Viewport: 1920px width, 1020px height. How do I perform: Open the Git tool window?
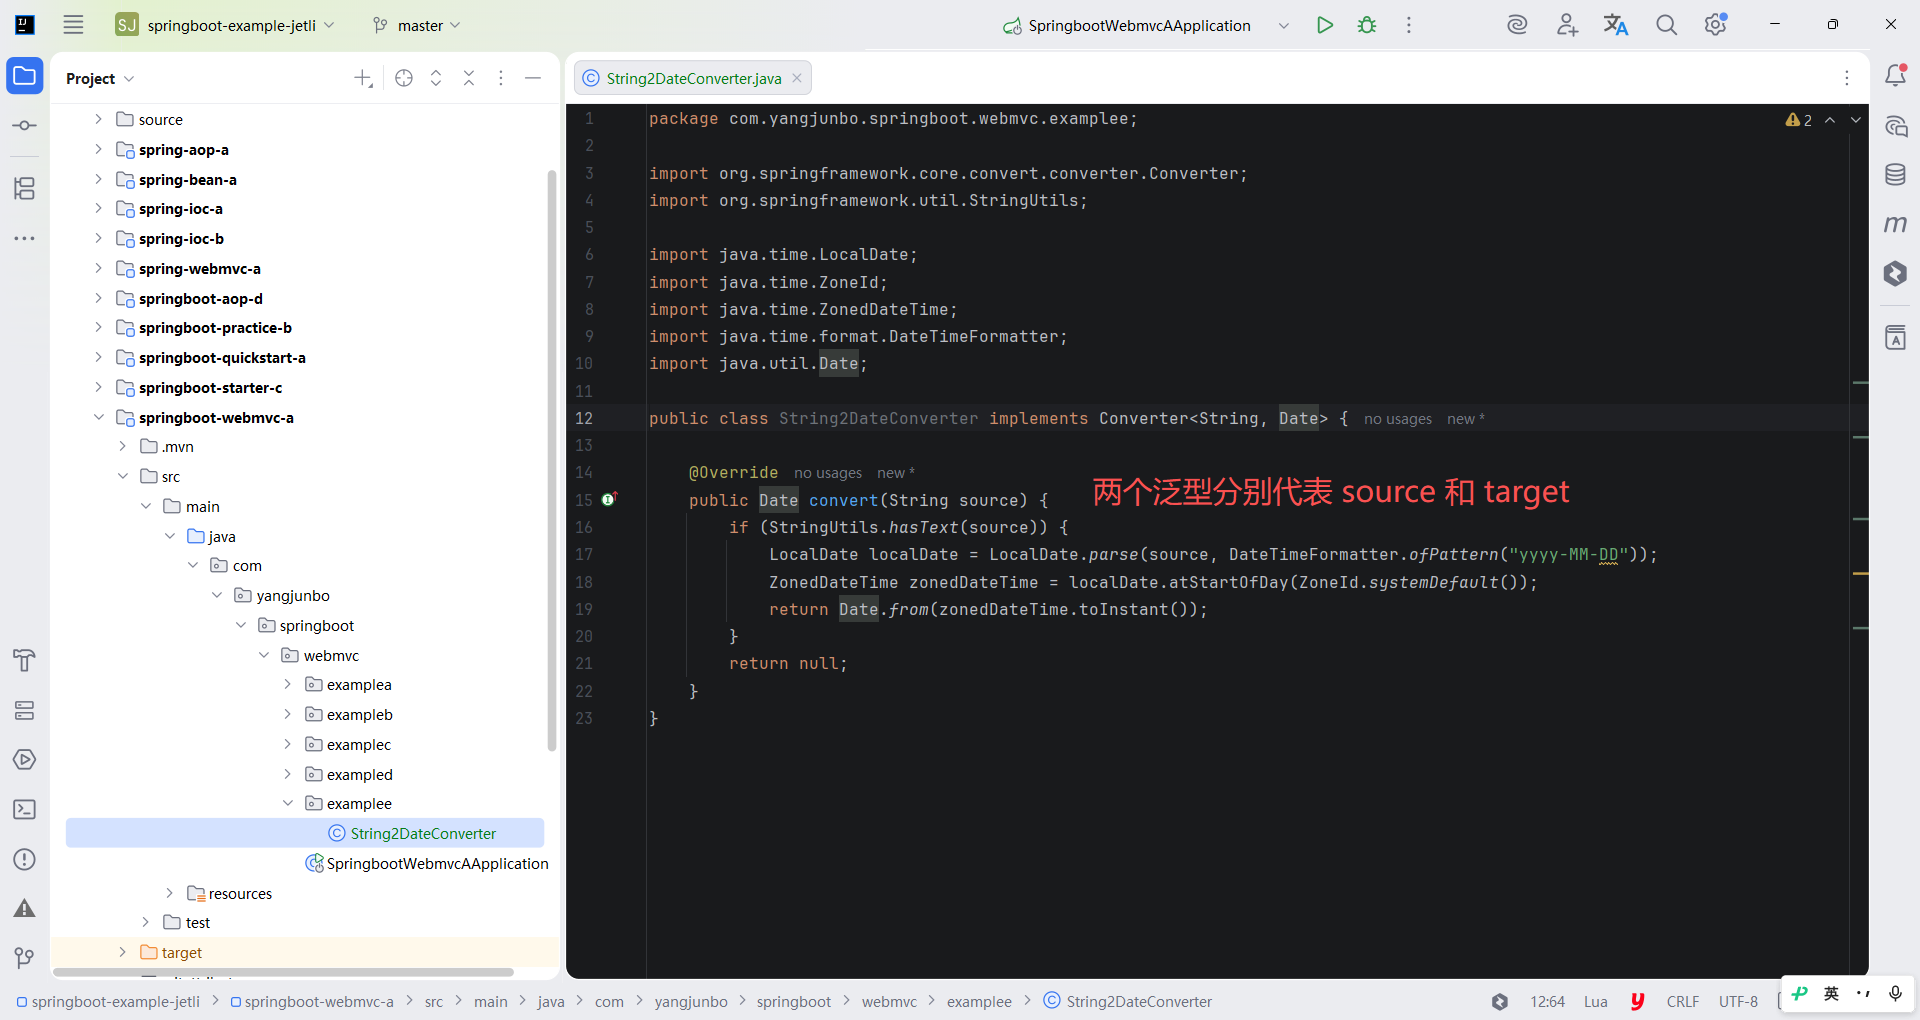(25, 958)
